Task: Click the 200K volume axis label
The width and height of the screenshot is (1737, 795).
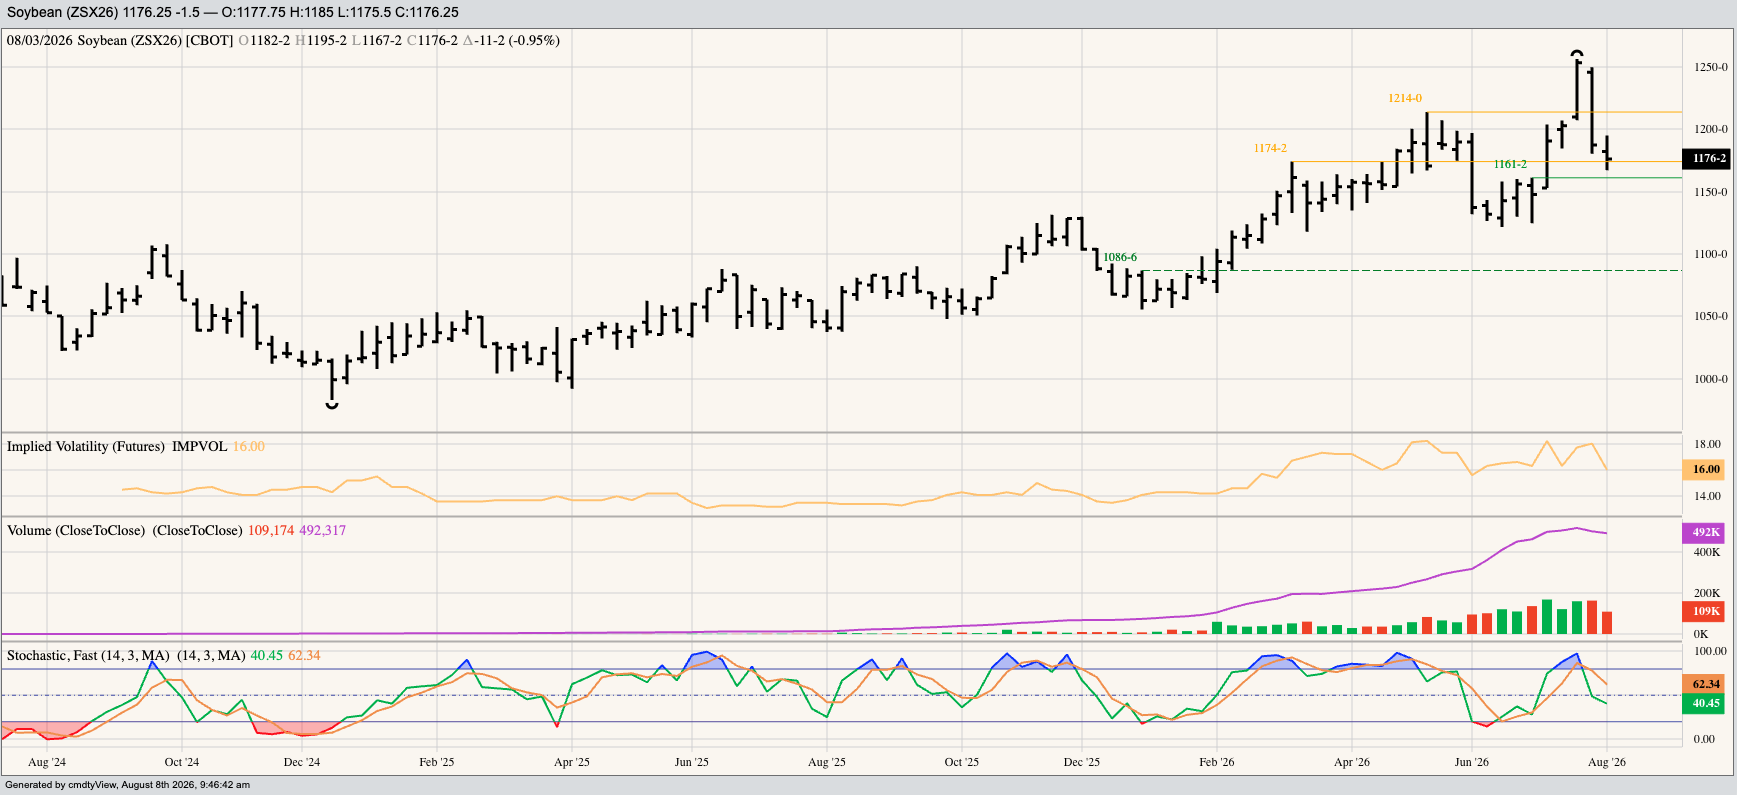Action: [1706, 593]
